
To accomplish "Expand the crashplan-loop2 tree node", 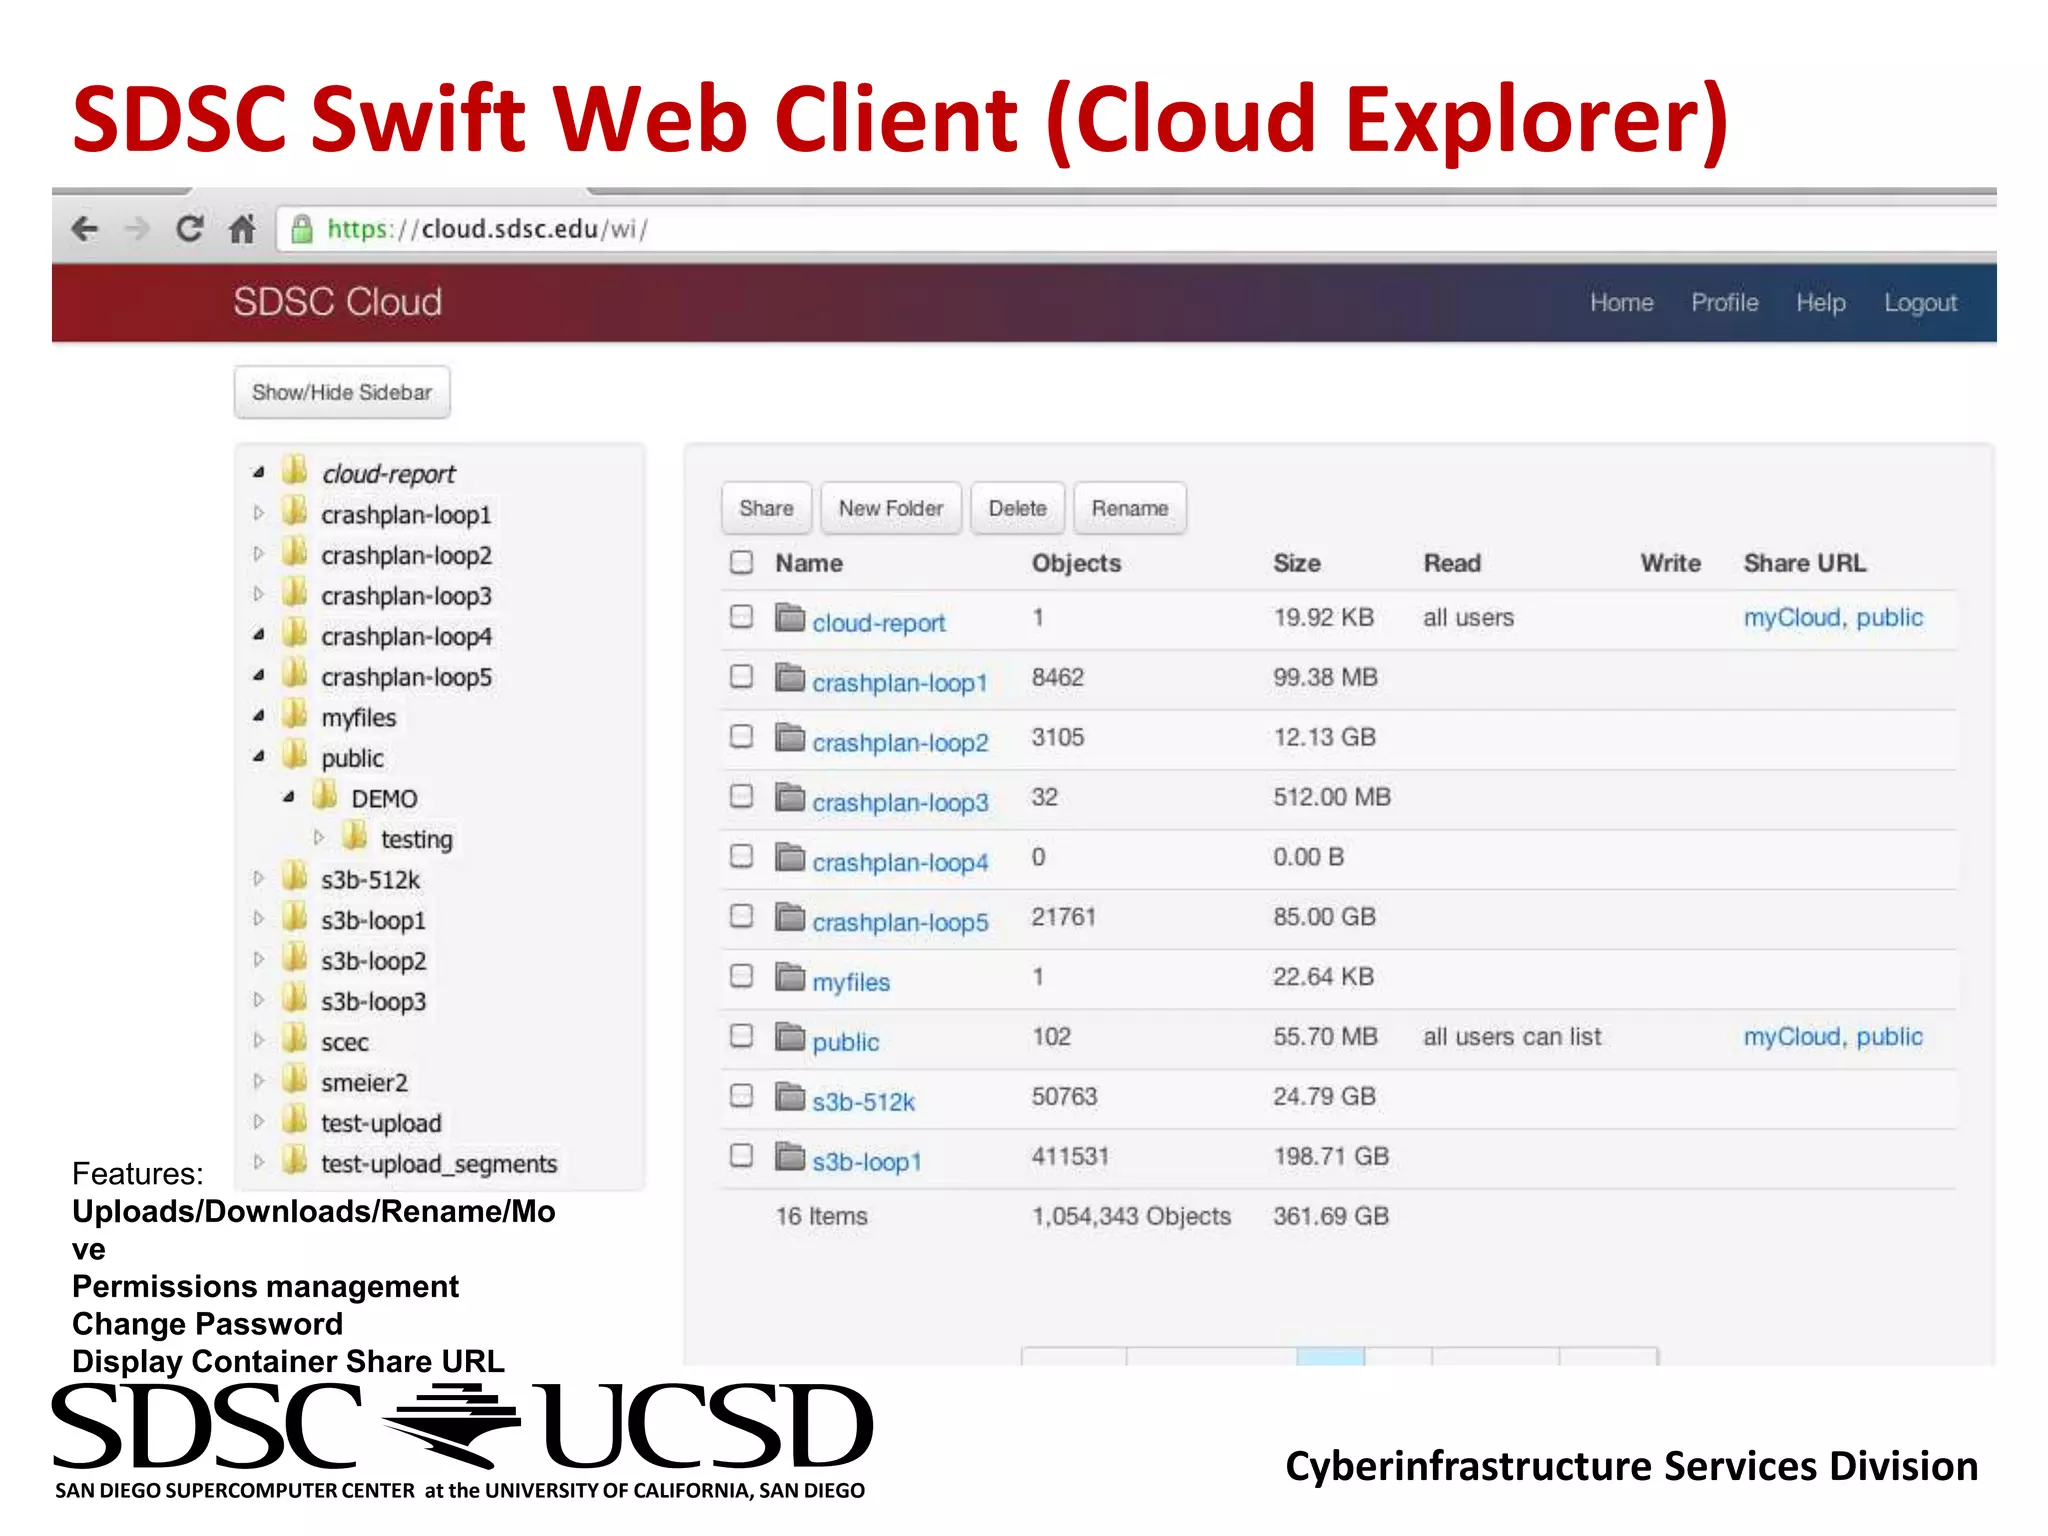I will pos(259,553).
